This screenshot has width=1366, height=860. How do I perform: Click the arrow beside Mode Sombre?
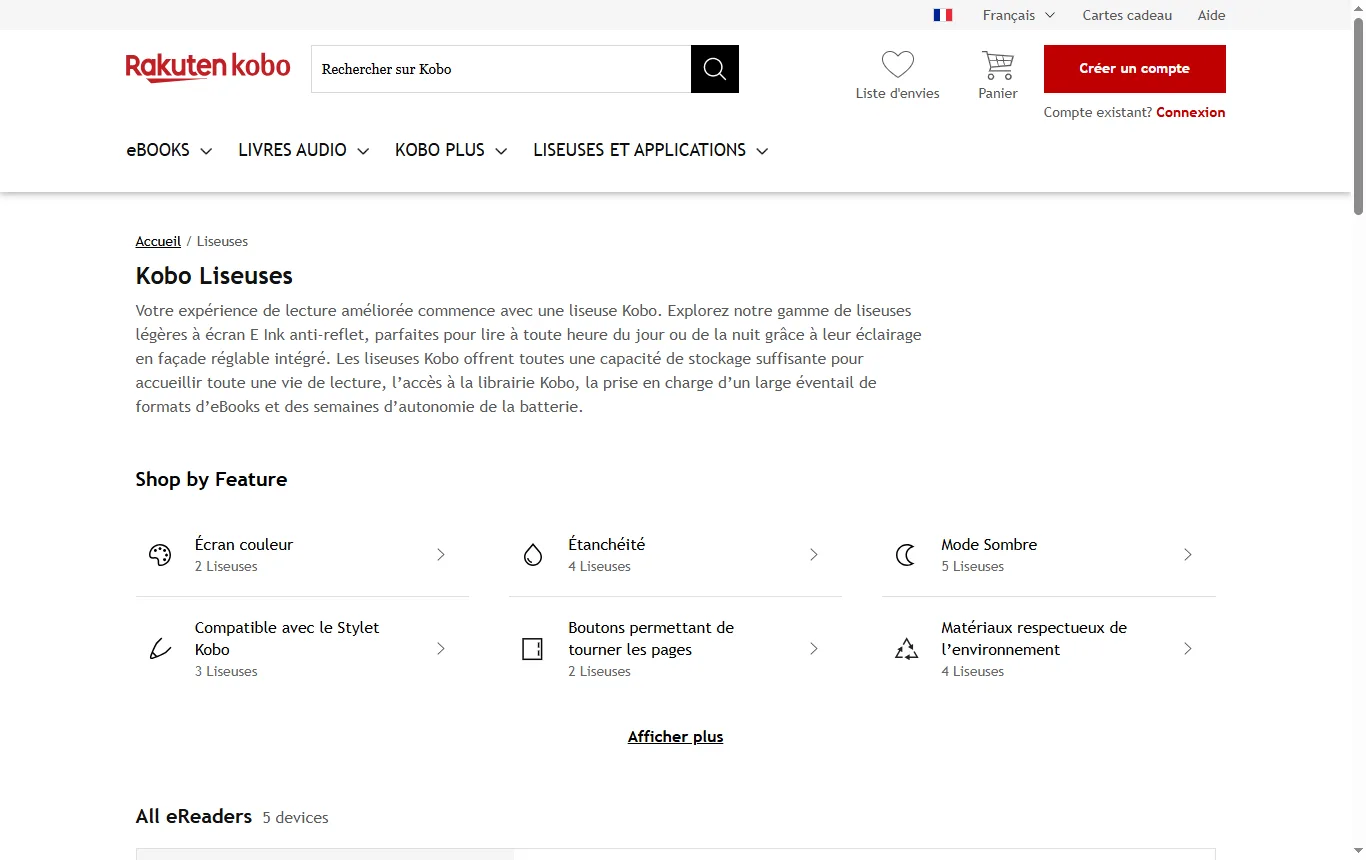tap(1188, 555)
